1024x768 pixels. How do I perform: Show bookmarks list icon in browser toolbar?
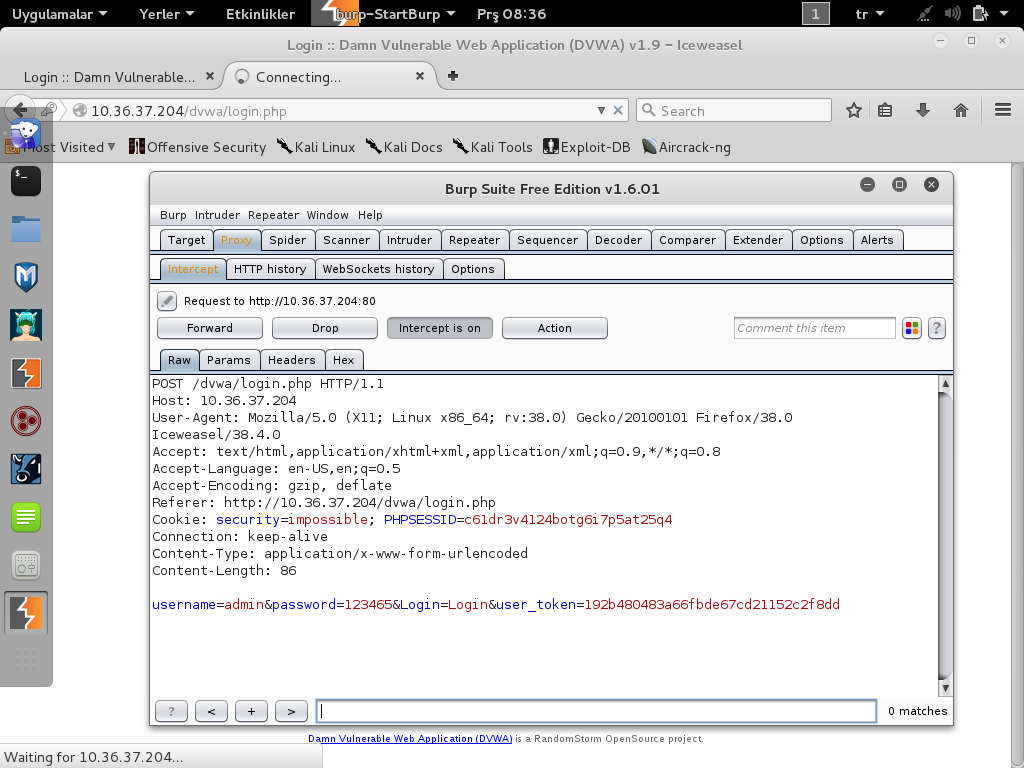click(x=885, y=110)
